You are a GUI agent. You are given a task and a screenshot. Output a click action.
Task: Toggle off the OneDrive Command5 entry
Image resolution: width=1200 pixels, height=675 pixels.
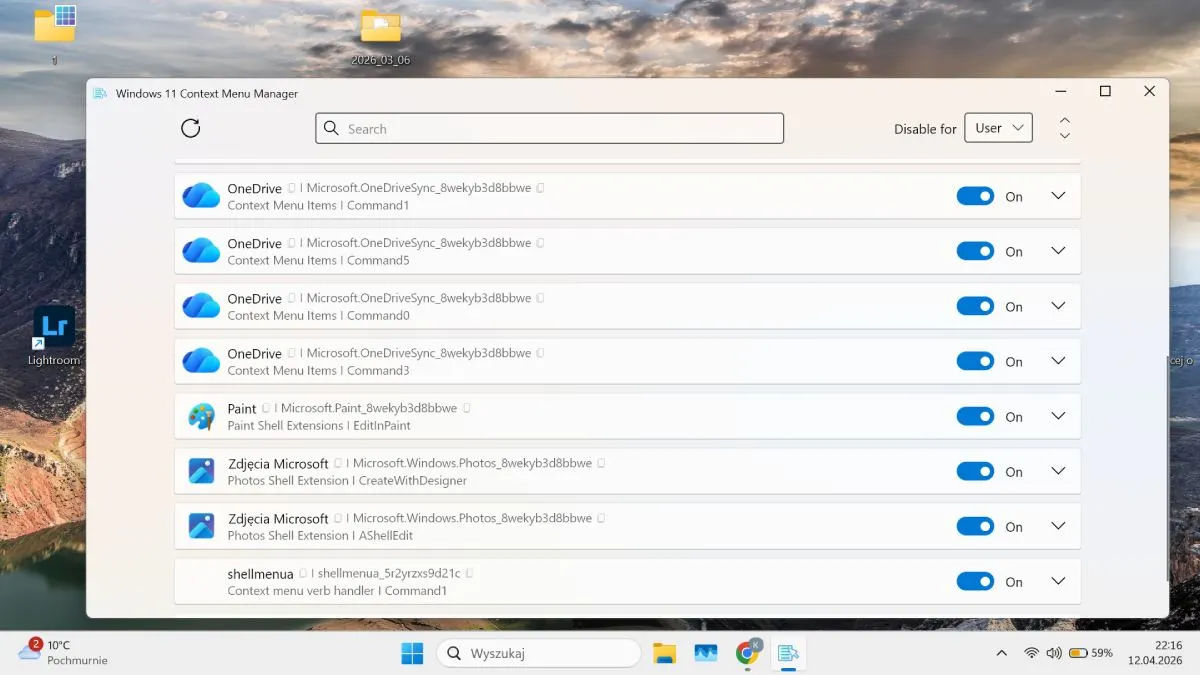pos(975,251)
